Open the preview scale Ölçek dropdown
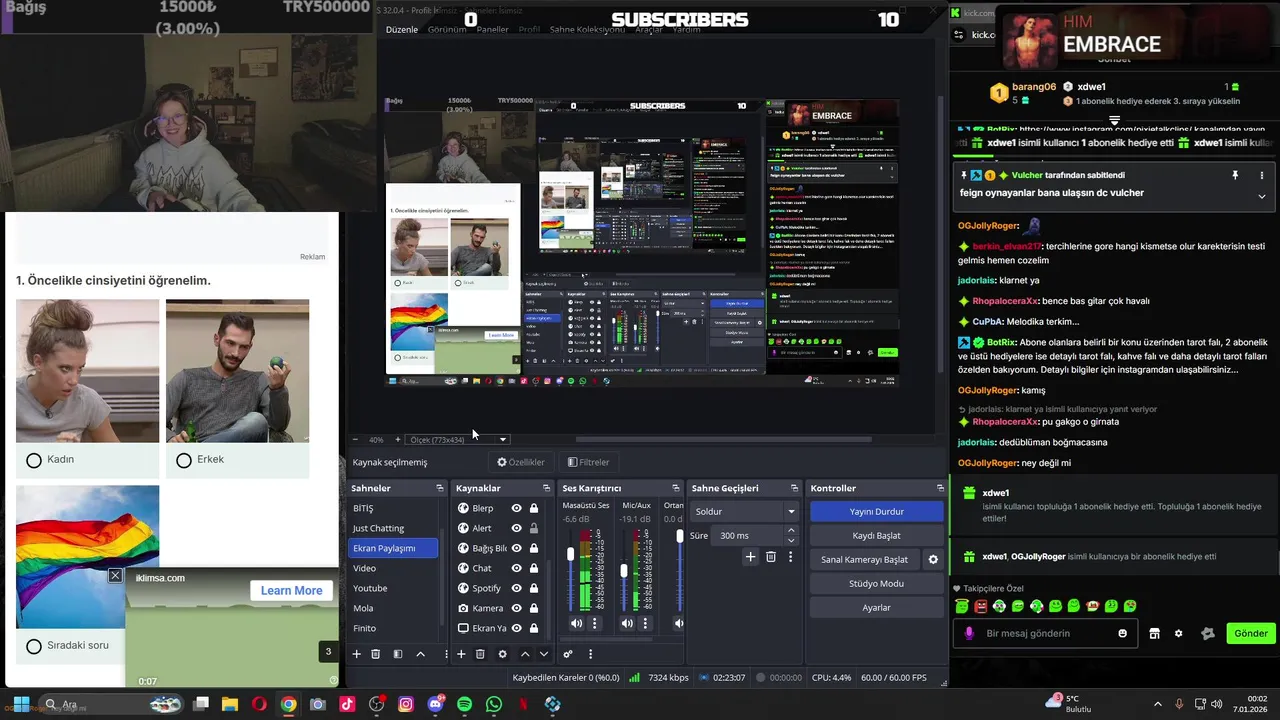This screenshot has width=1280, height=720. [457, 439]
